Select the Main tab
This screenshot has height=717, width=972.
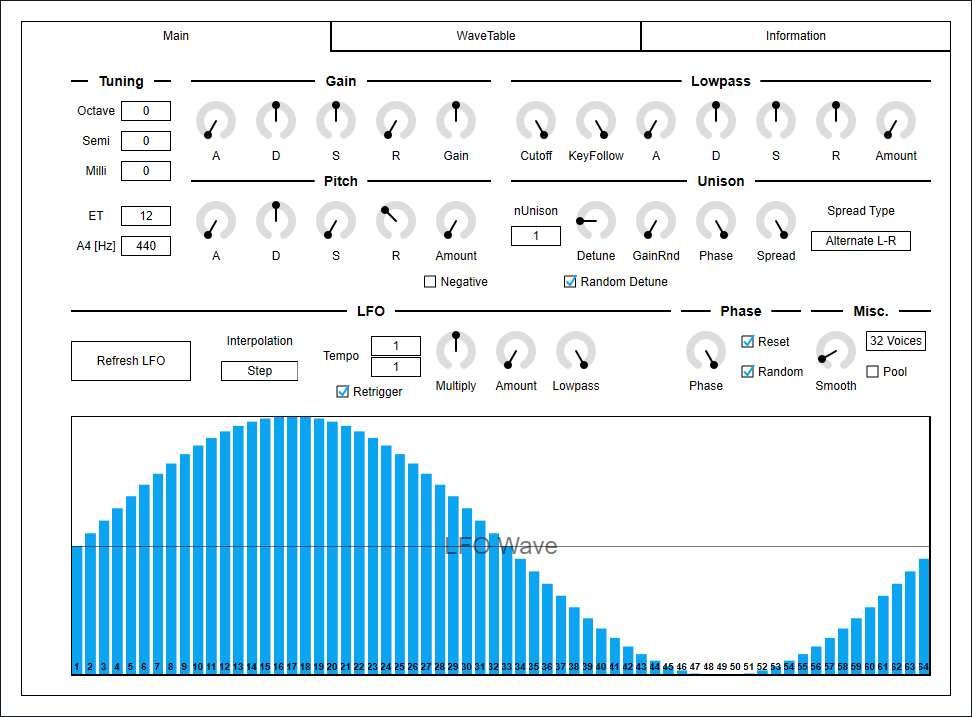click(176, 36)
